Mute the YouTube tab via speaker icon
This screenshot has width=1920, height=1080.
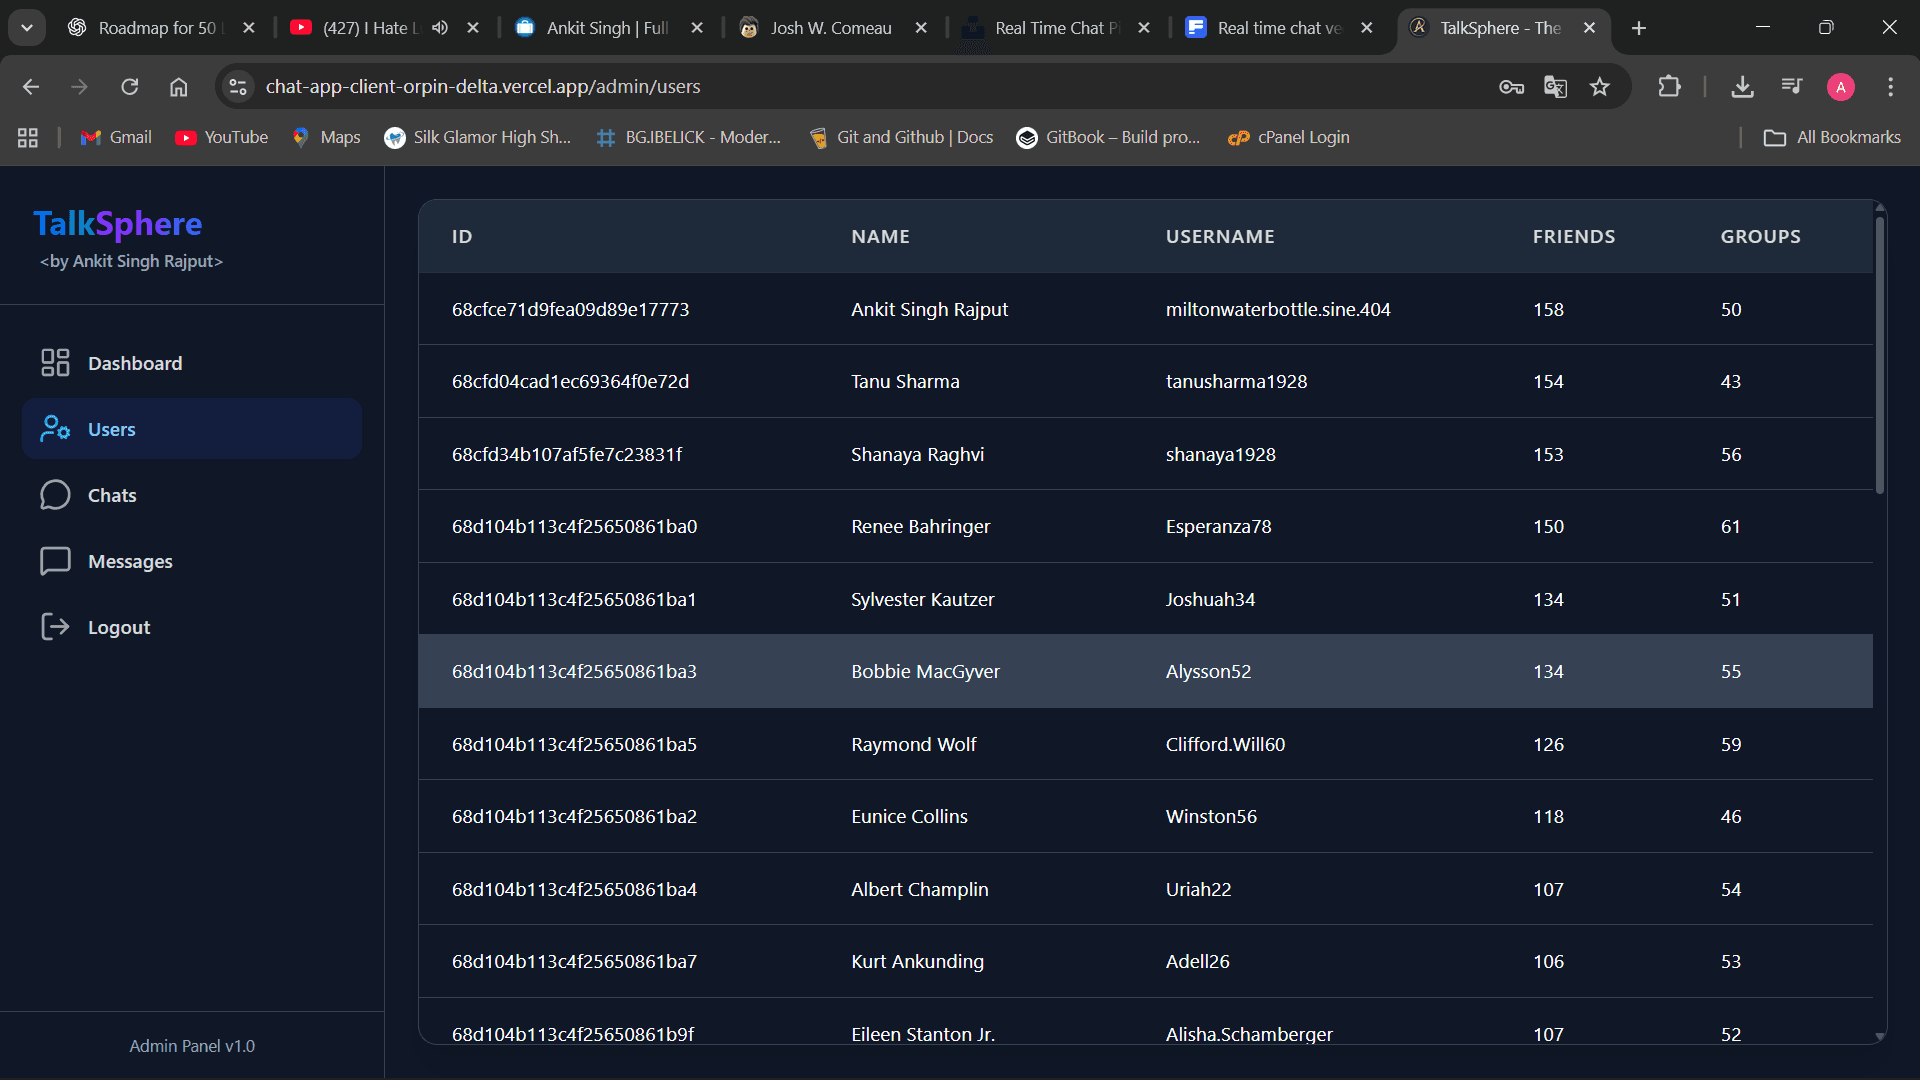tap(440, 28)
